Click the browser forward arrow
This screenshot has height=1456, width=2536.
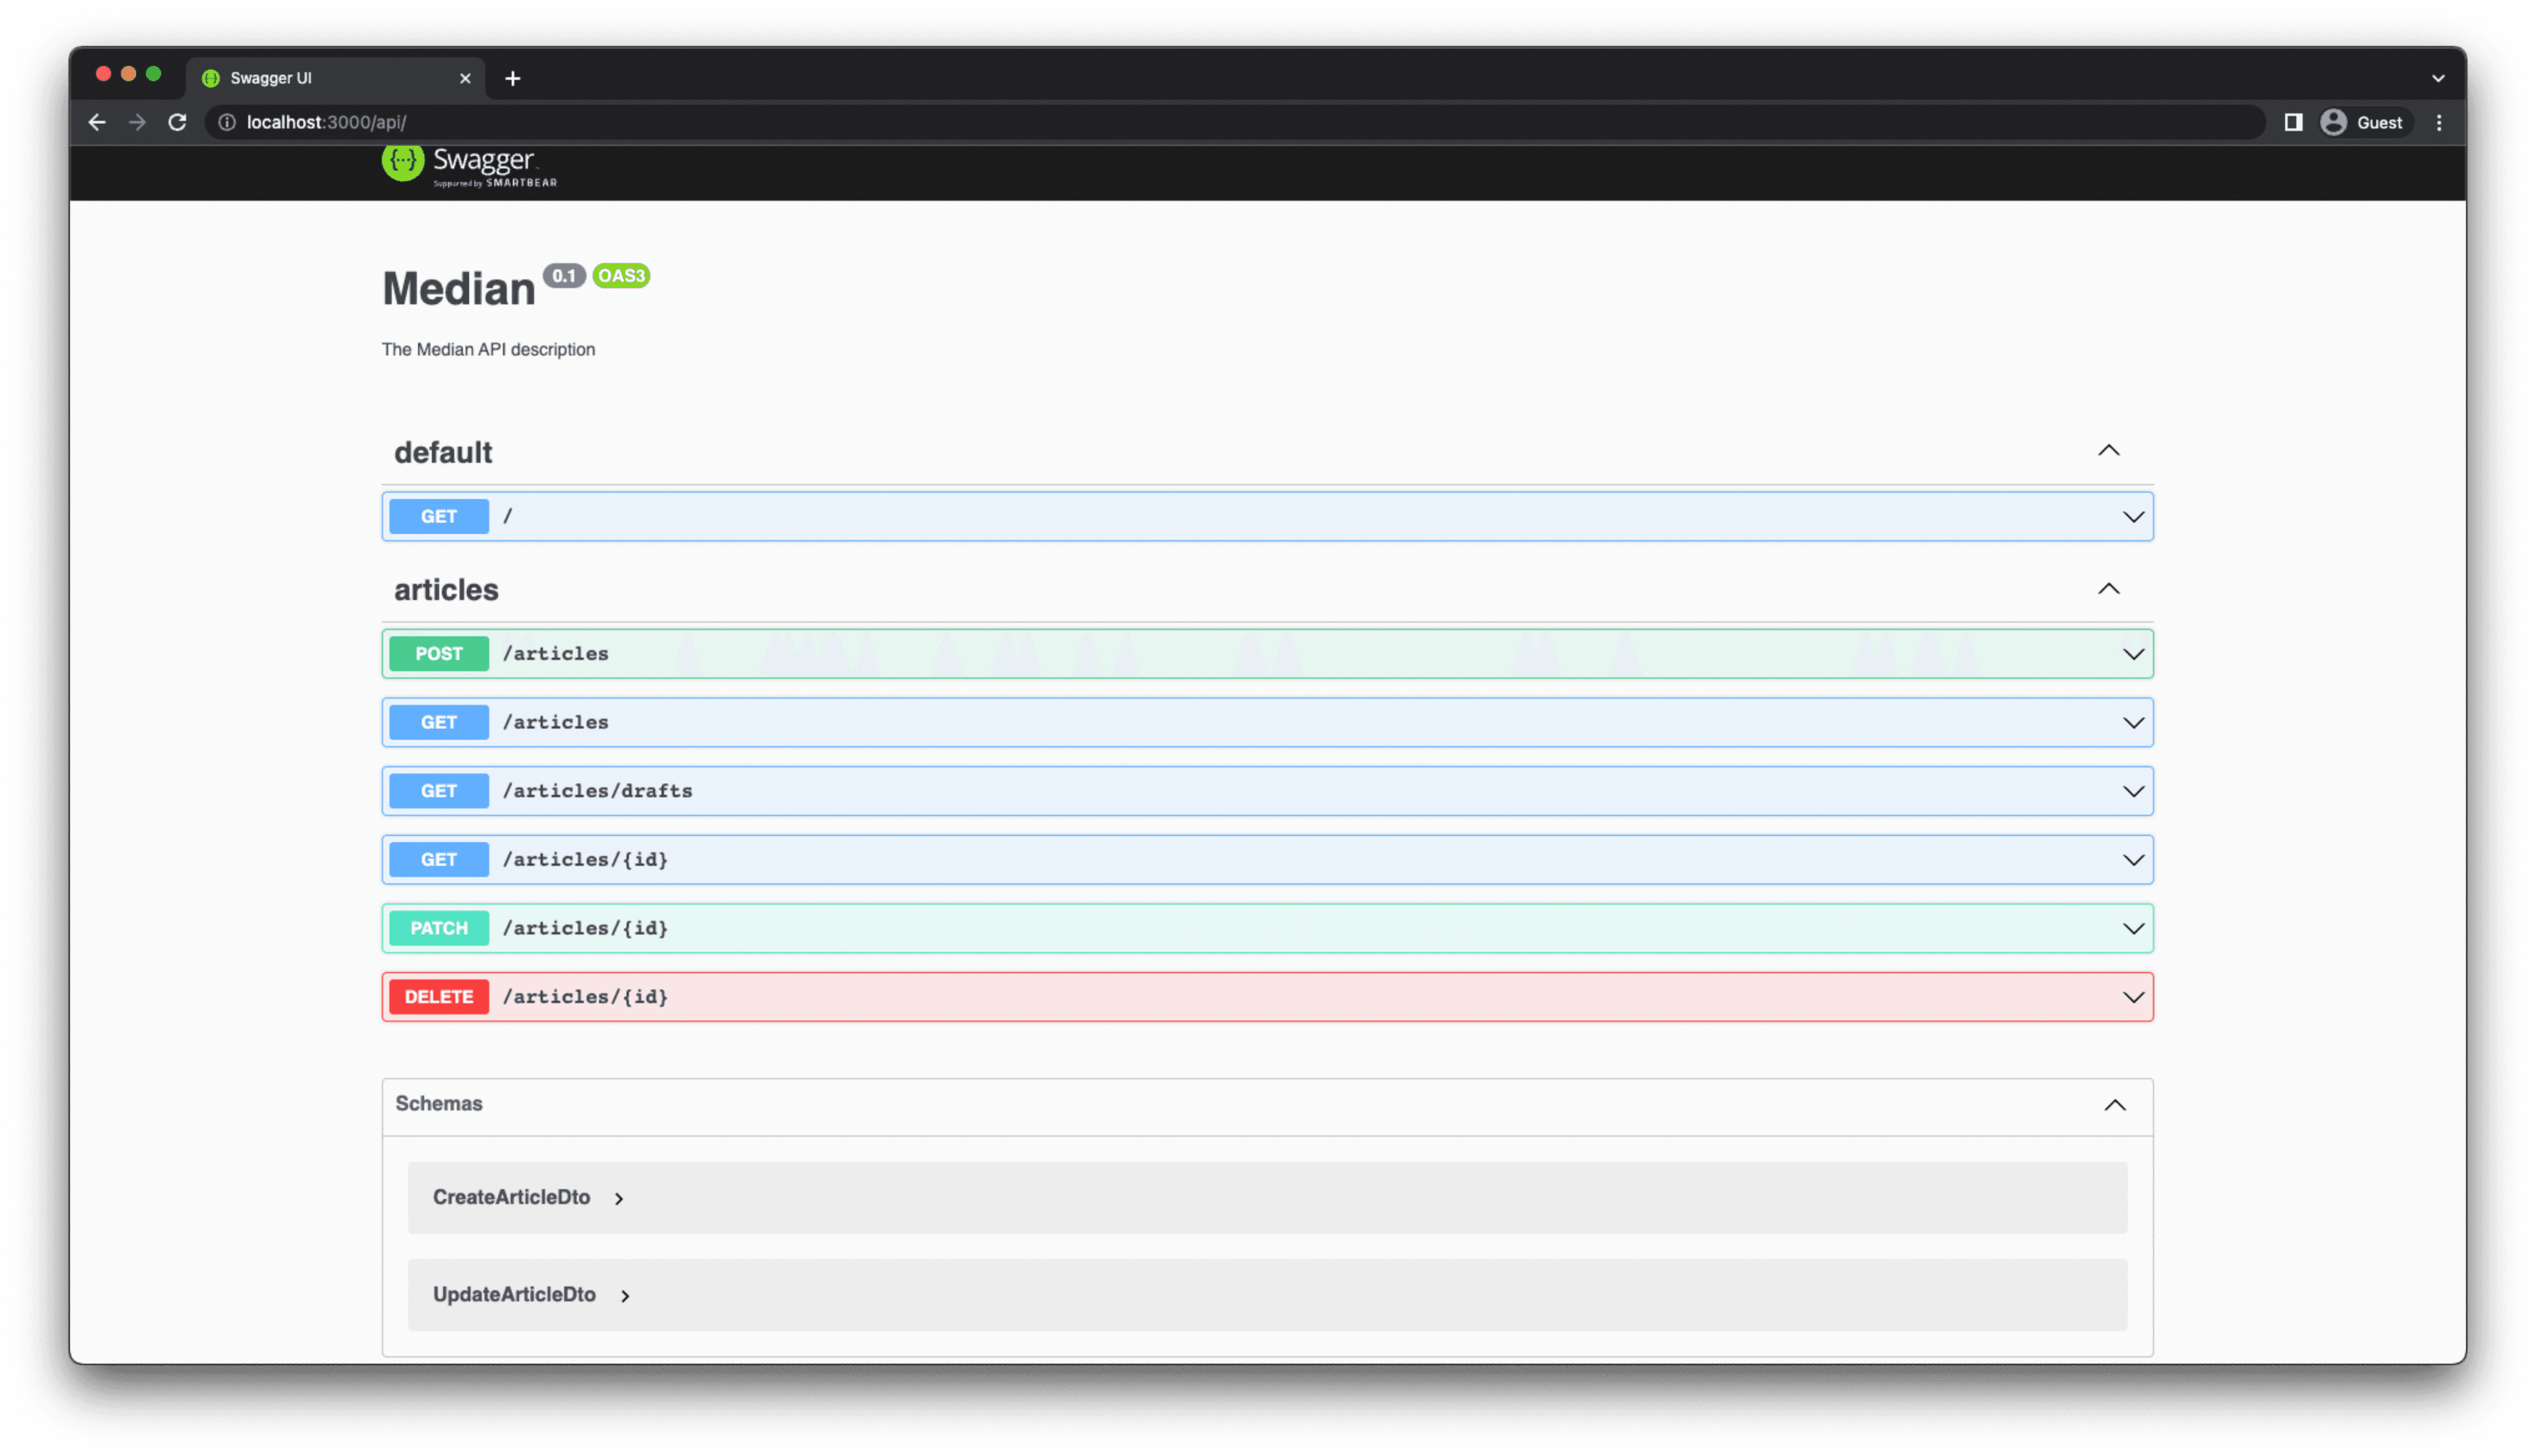coord(138,122)
